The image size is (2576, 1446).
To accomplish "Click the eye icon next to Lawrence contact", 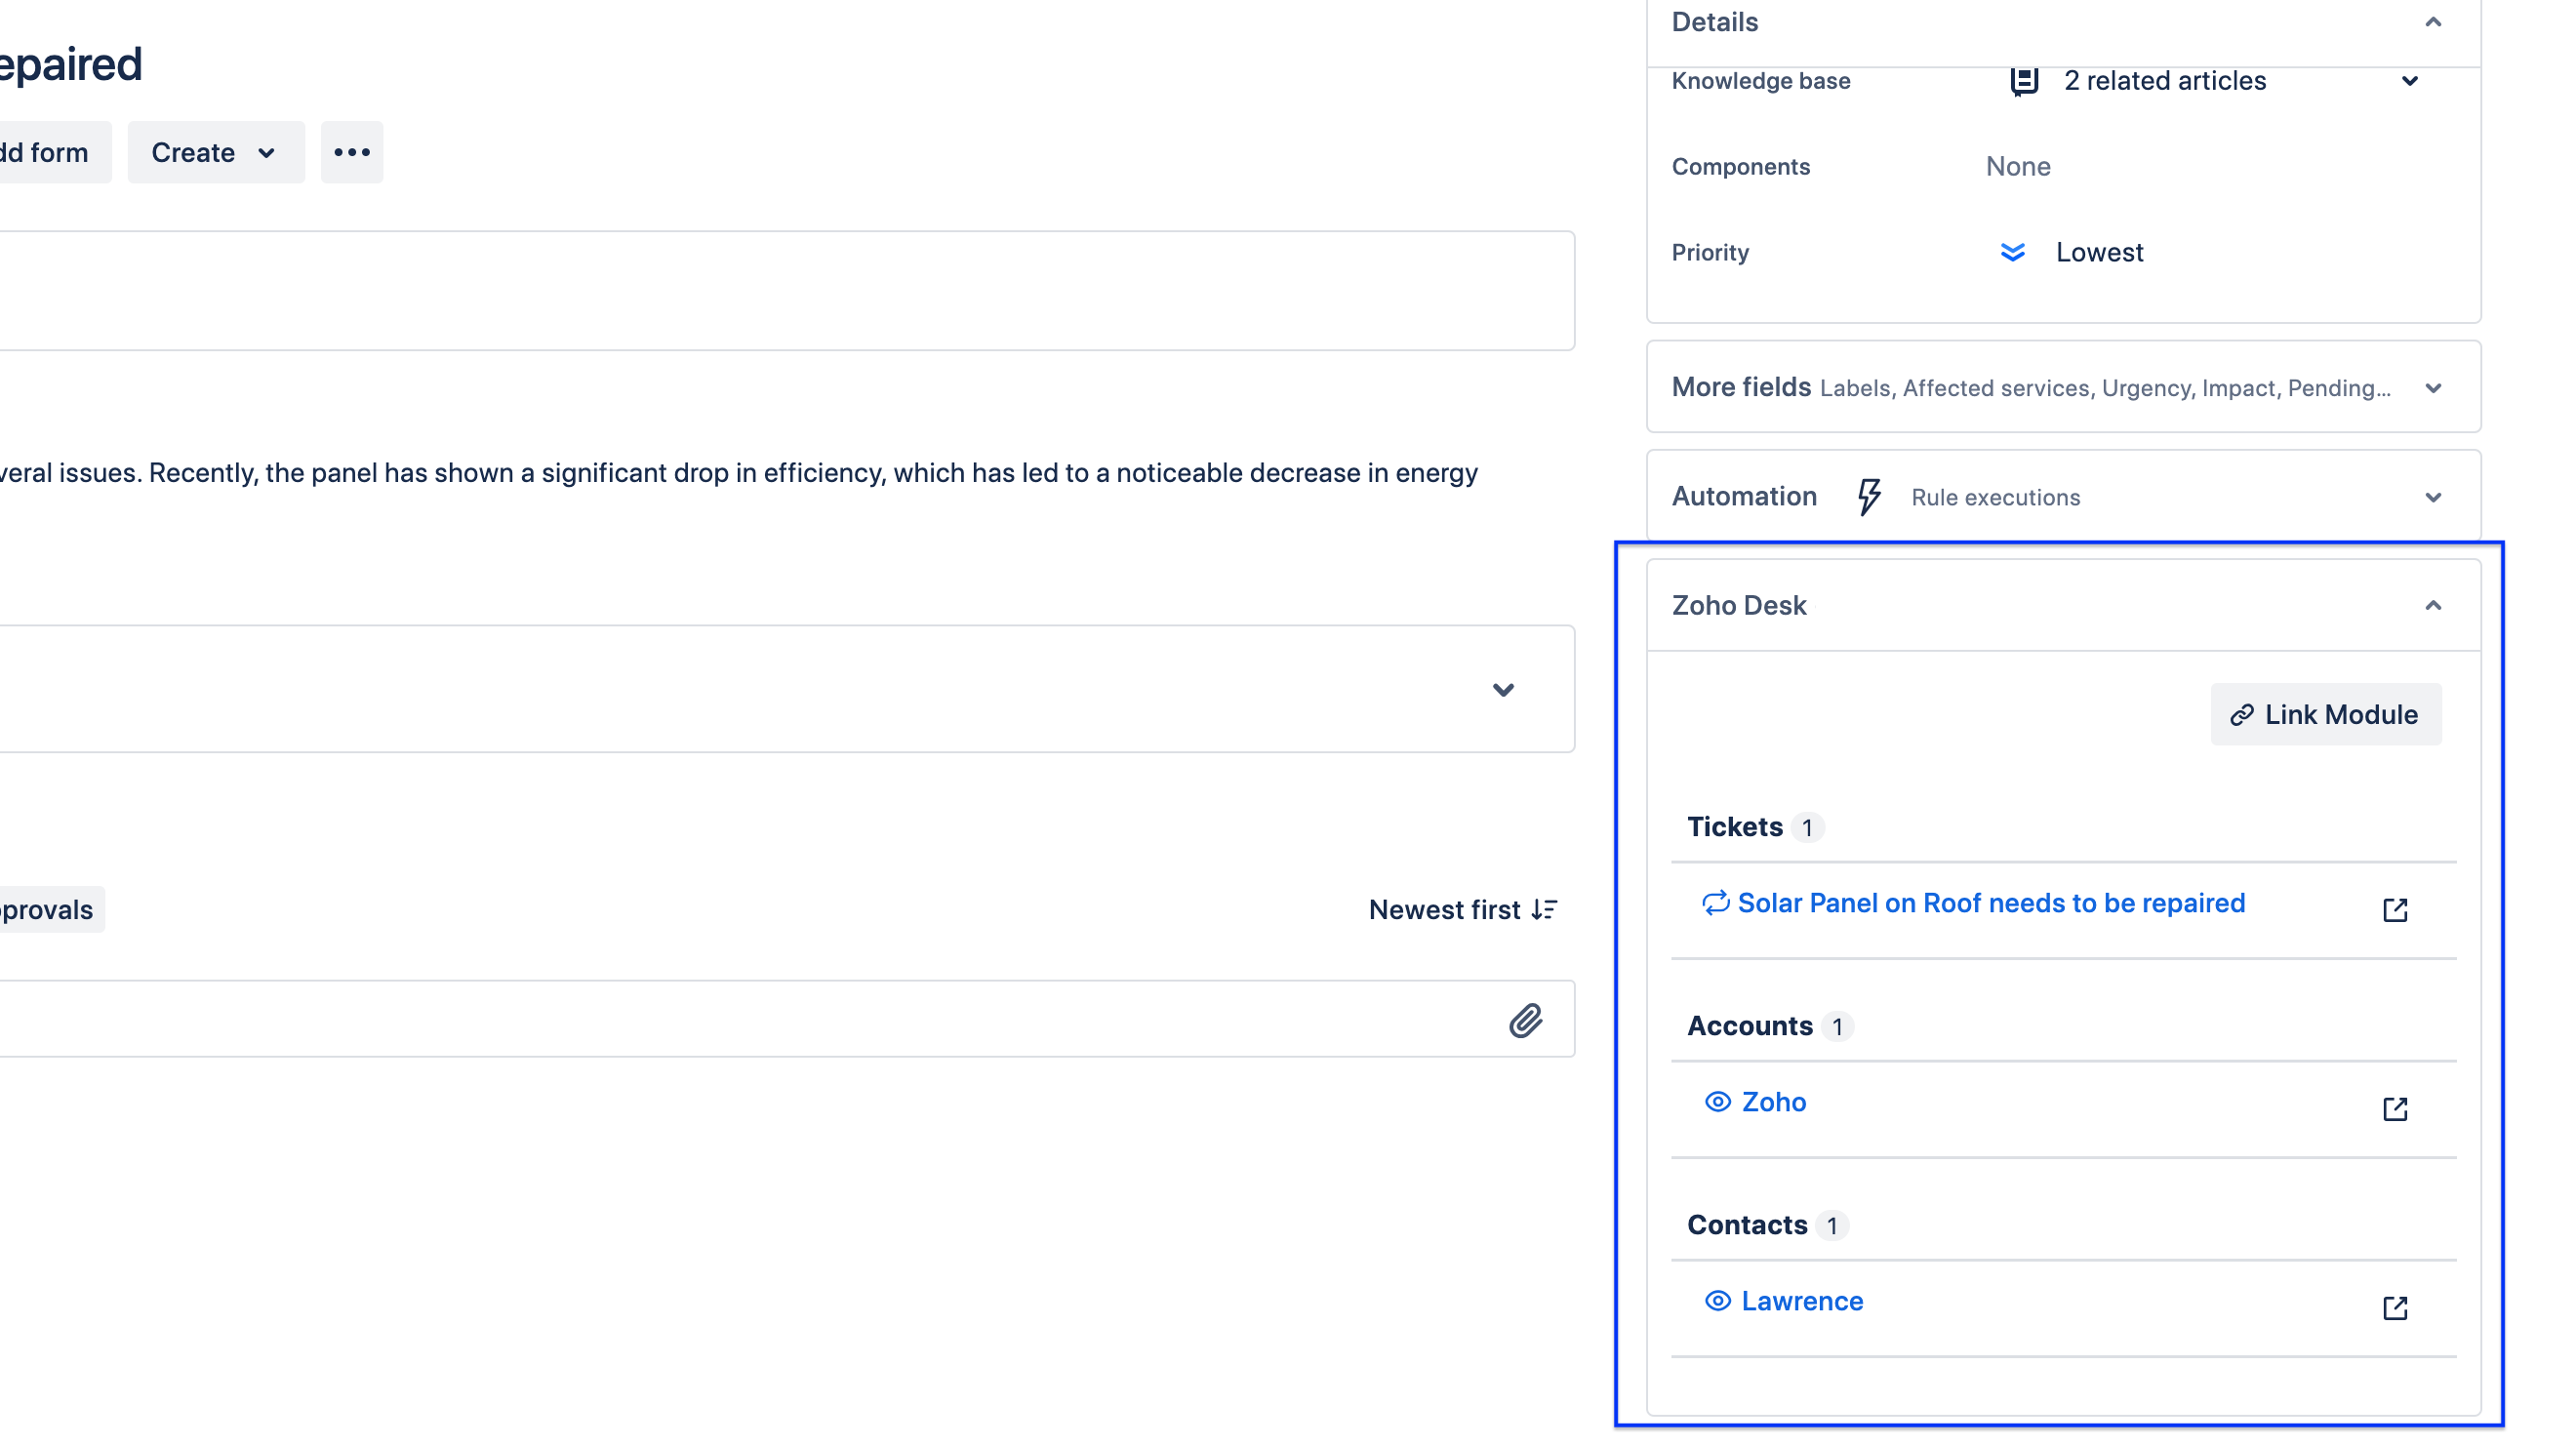I will tap(1717, 1301).
